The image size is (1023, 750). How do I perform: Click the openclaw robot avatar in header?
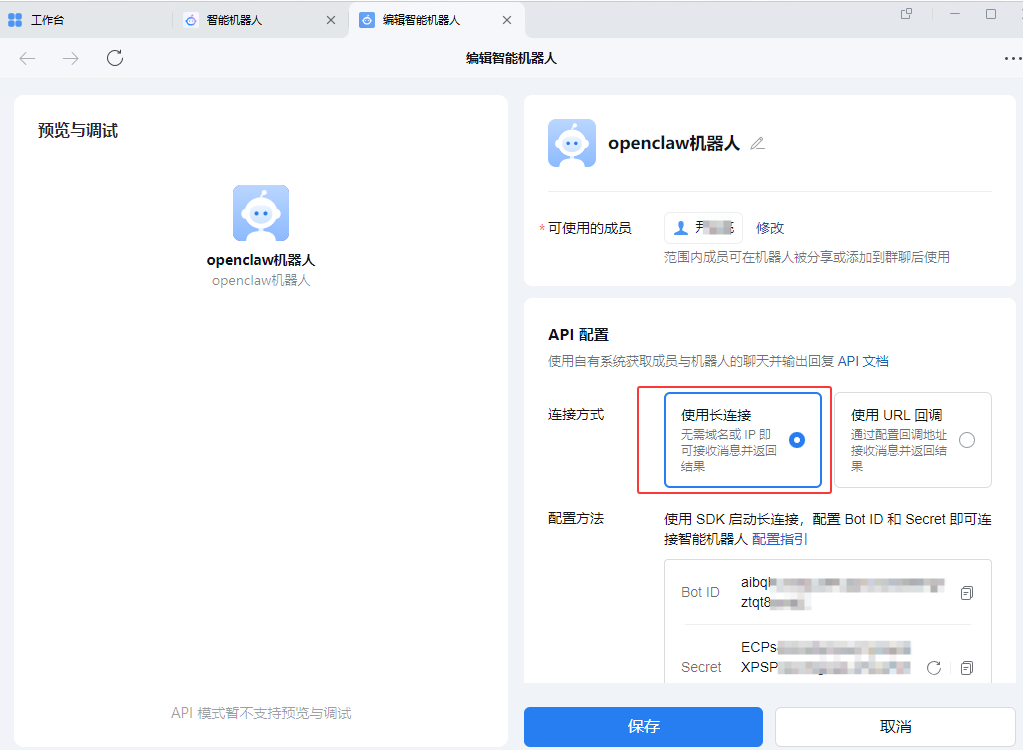pos(572,143)
